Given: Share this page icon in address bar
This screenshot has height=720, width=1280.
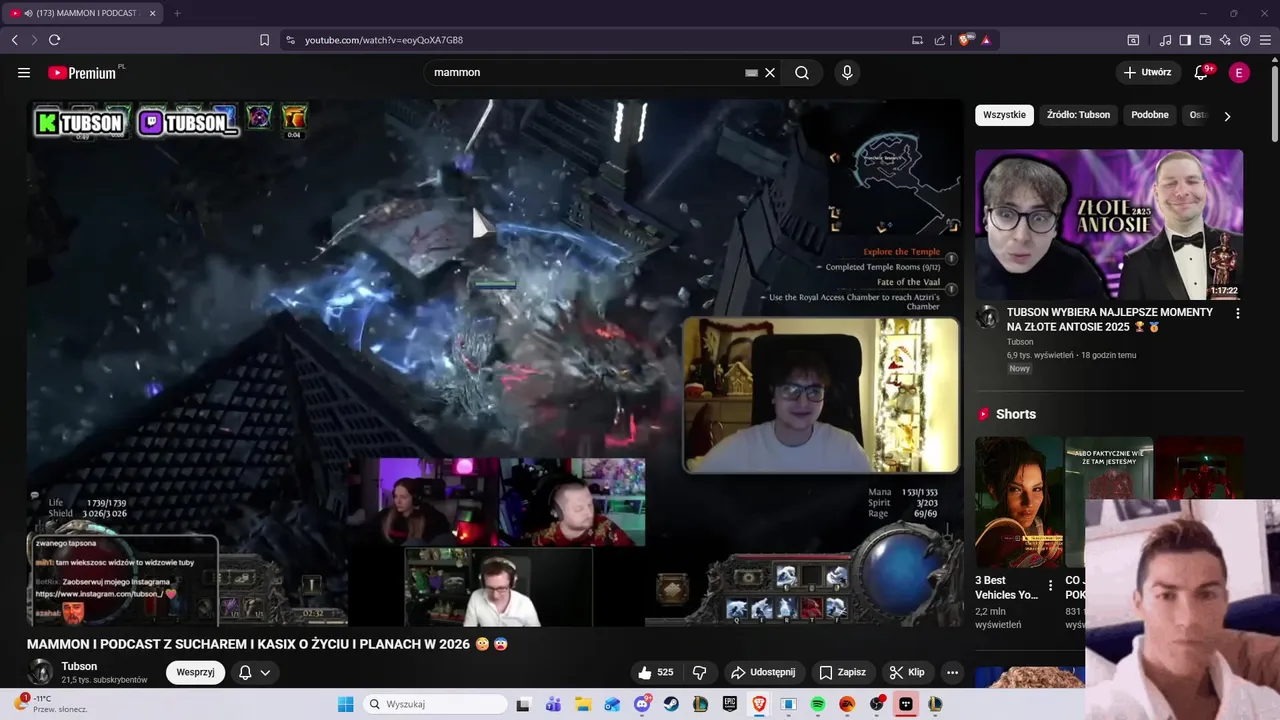Looking at the screenshot, I should click(x=940, y=40).
